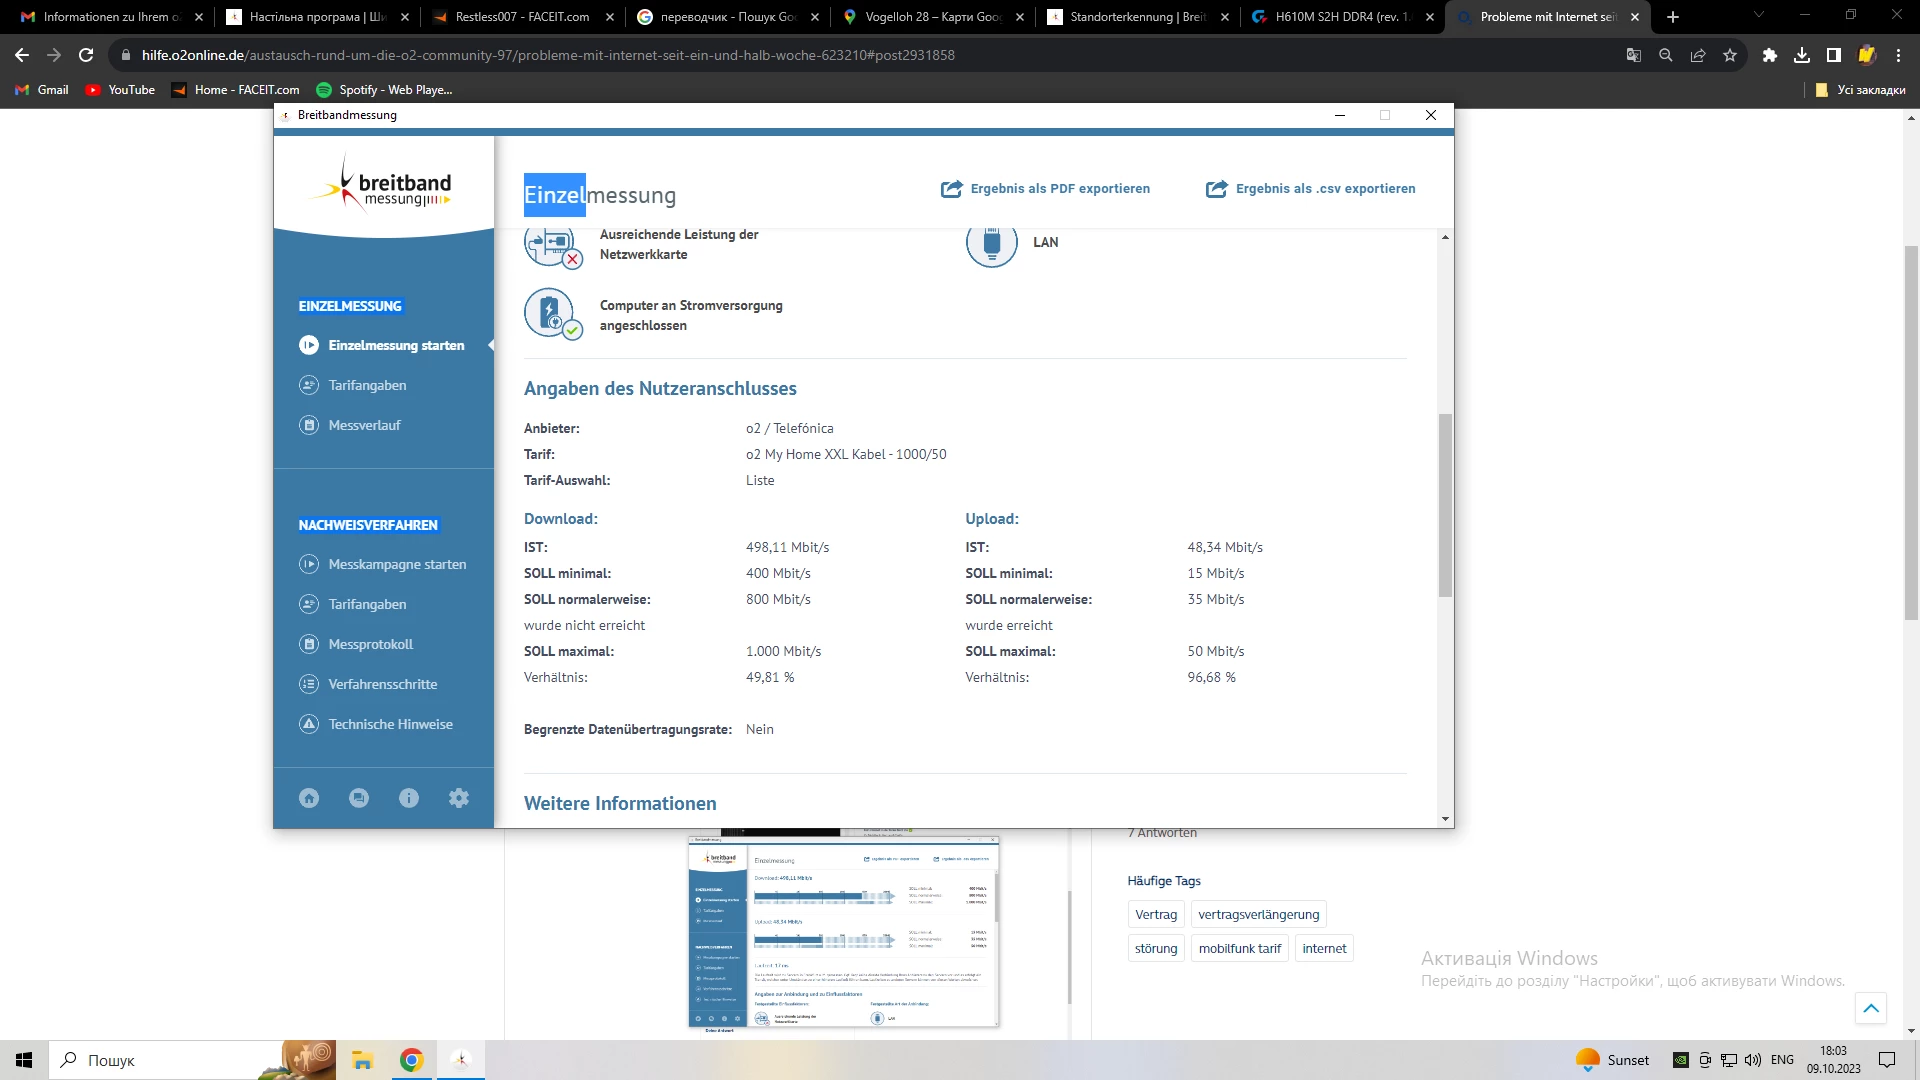Click the mobilfunk tarif tag
The image size is (1920, 1080).
click(x=1239, y=949)
